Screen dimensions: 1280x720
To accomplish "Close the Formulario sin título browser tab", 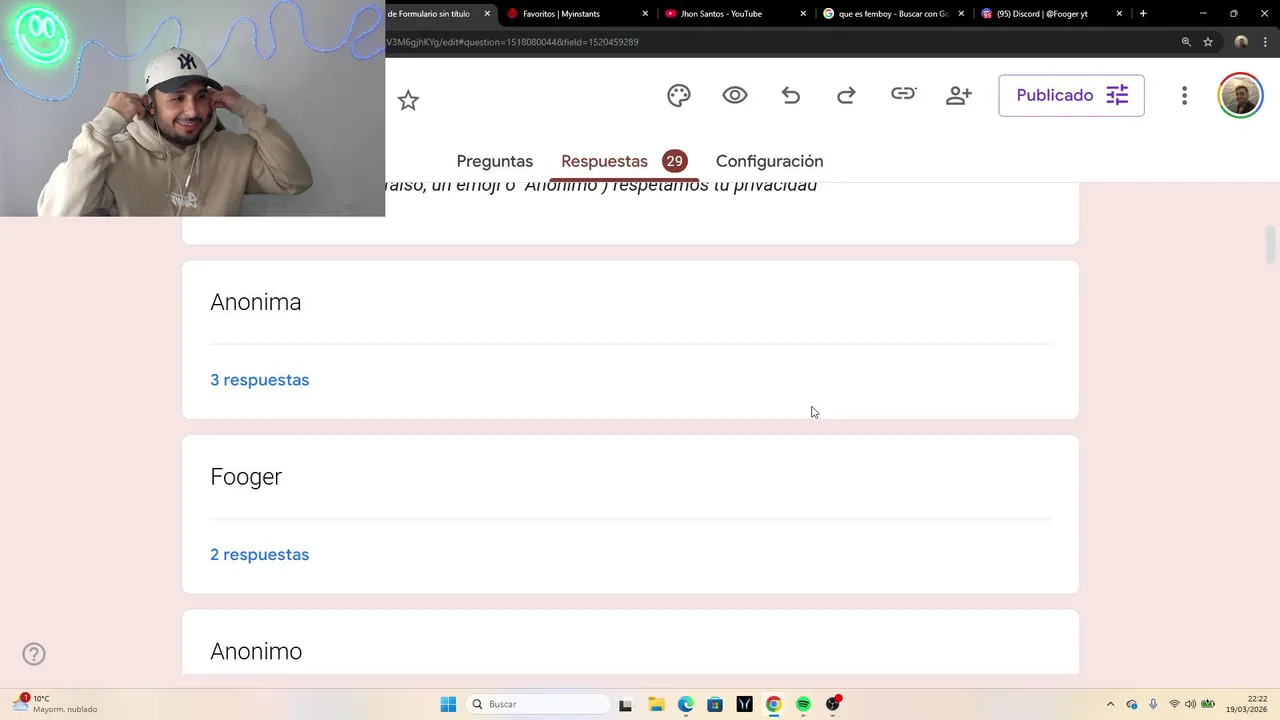I will pyautogui.click(x=487, y=14).
